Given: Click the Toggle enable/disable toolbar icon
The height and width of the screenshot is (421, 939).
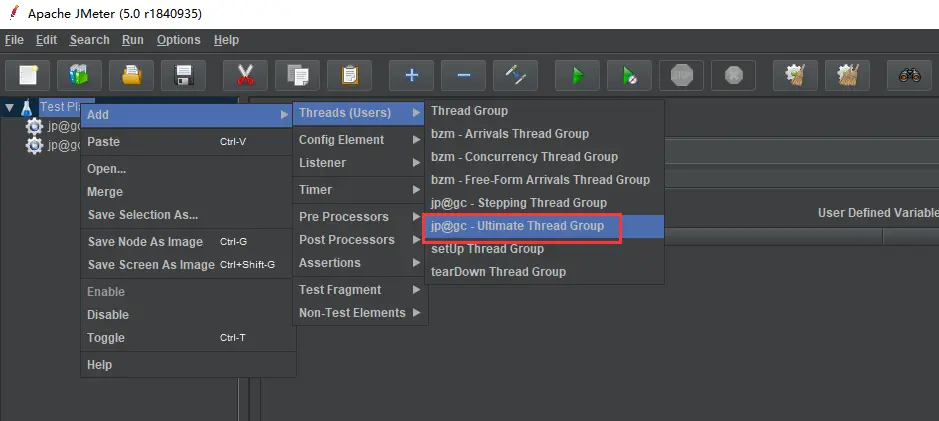Looking at the screenshot, I should click(x=515, y=75).
